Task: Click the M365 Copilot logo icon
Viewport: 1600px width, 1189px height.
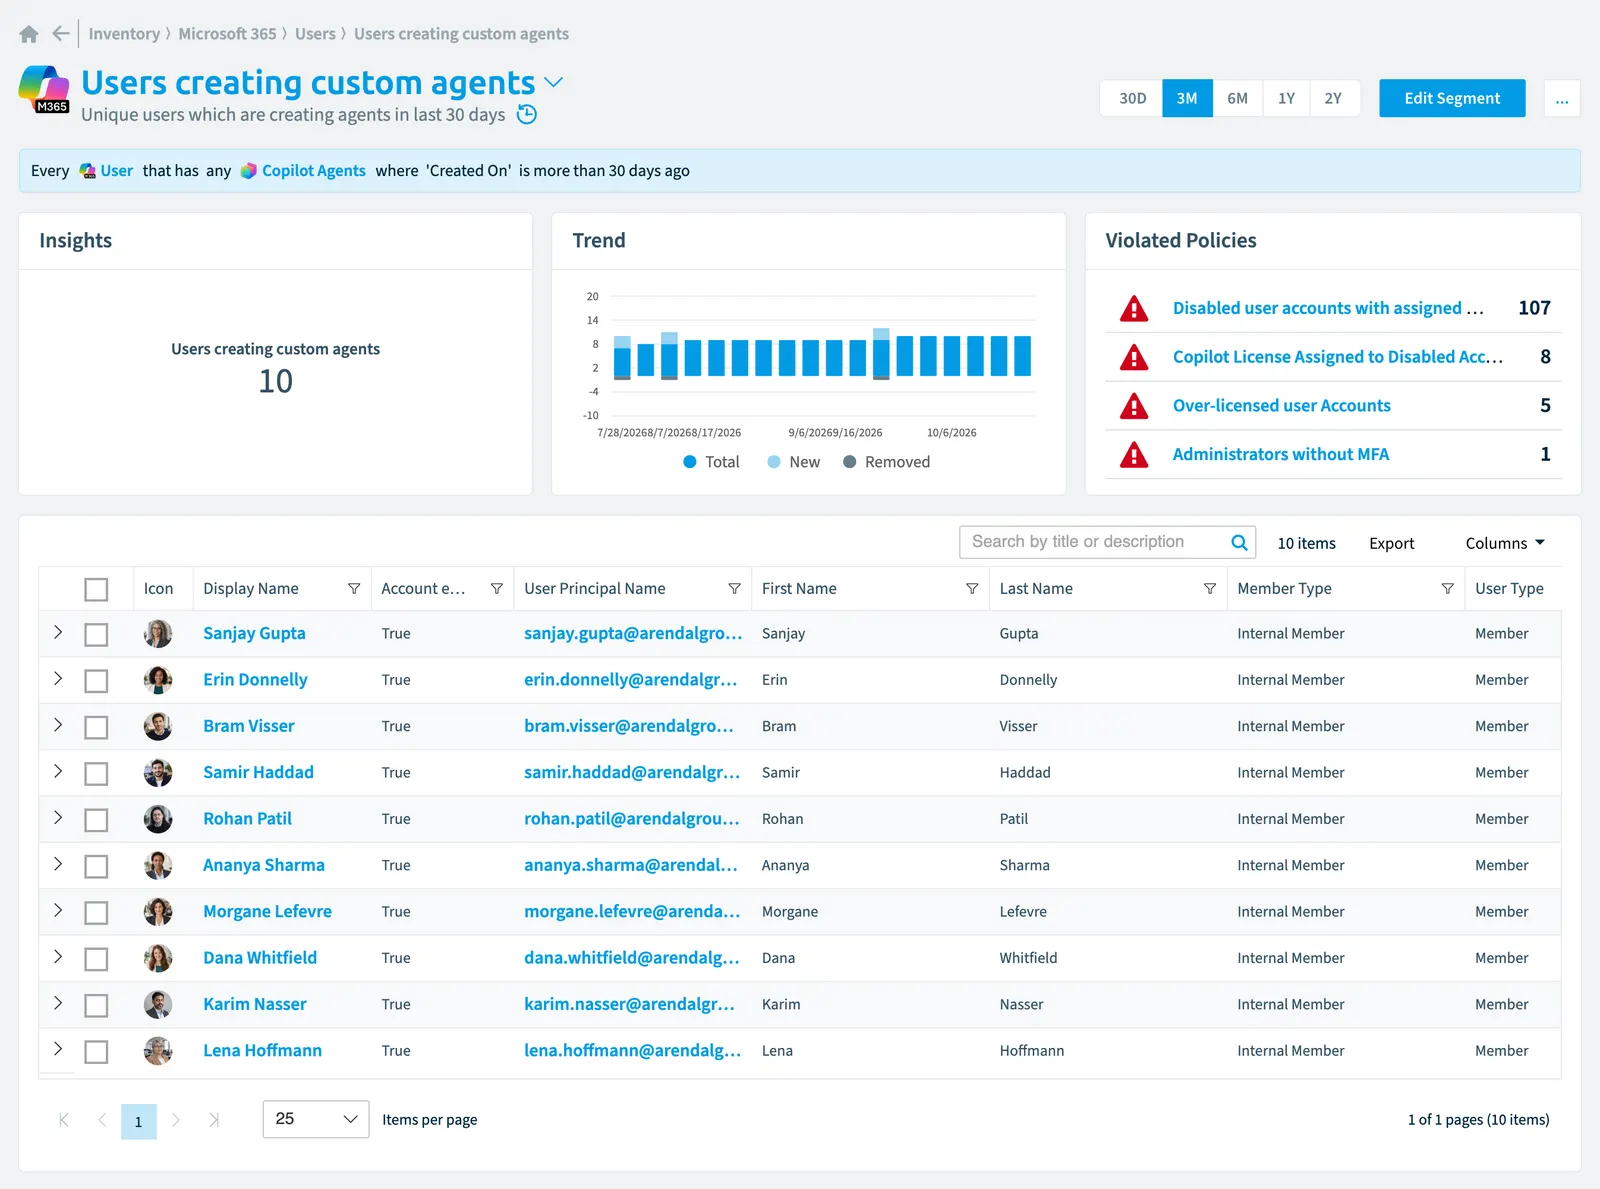Action: [44, 89]
